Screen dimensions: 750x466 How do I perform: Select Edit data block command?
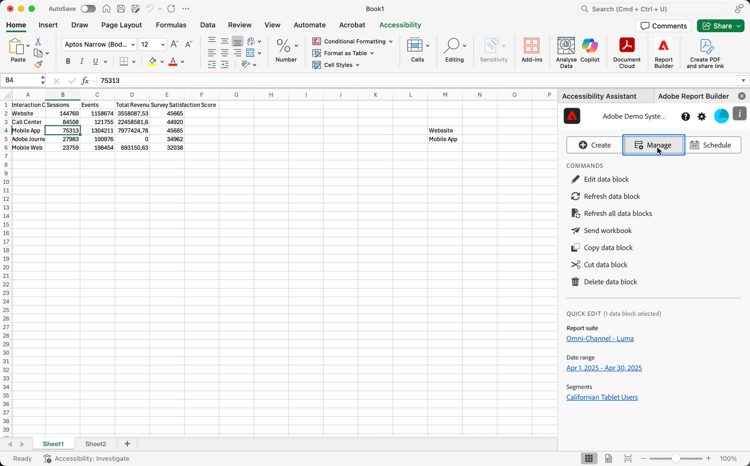point(600,179)
